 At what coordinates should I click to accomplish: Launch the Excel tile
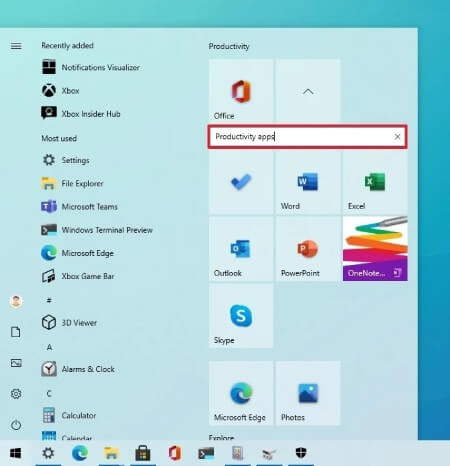click(375, 182)
